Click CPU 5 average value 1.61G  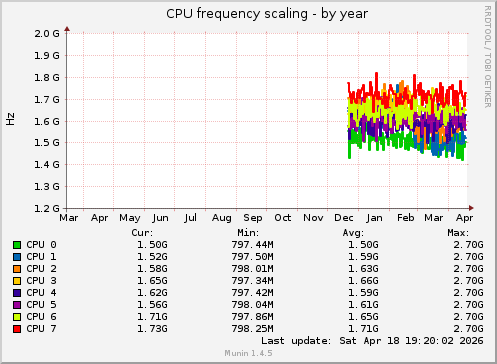pyautogui.click(x=363, y=305)
